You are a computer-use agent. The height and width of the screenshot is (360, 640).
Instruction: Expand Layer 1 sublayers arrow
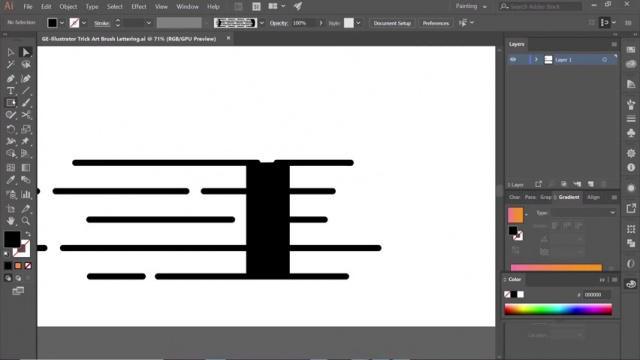tap(536, 60)
